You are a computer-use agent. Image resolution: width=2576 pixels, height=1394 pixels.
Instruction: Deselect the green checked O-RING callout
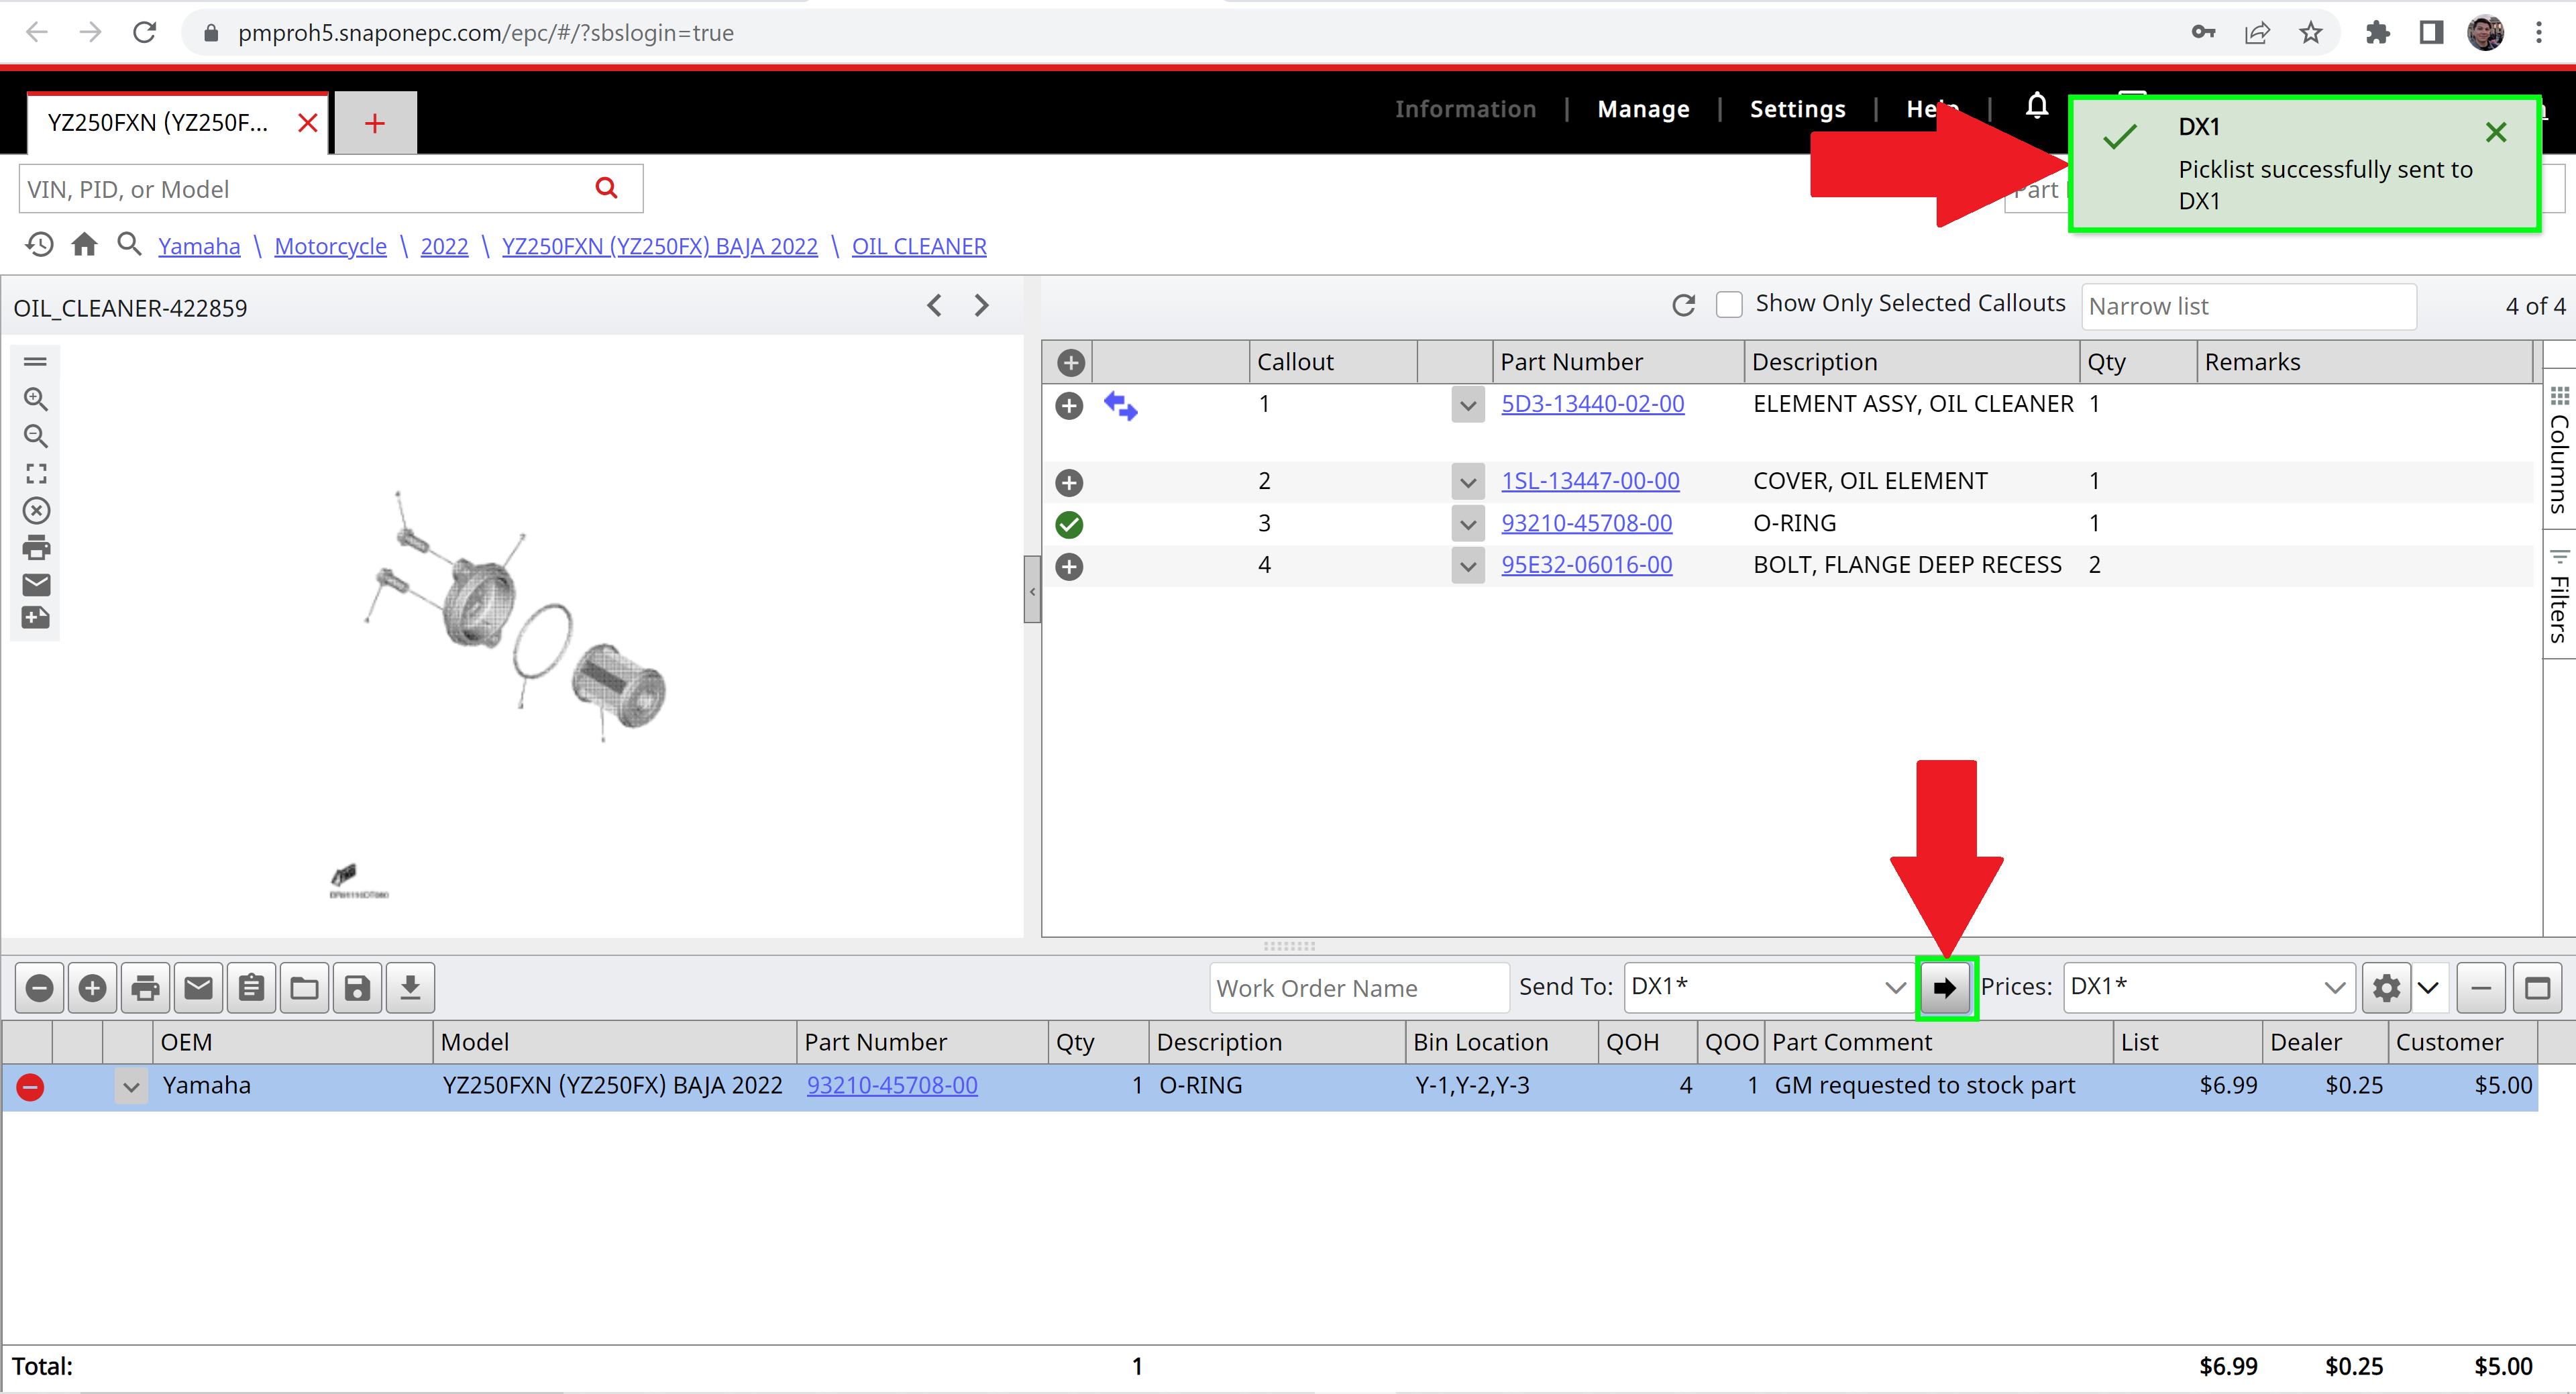click(x=1069, y=524)
